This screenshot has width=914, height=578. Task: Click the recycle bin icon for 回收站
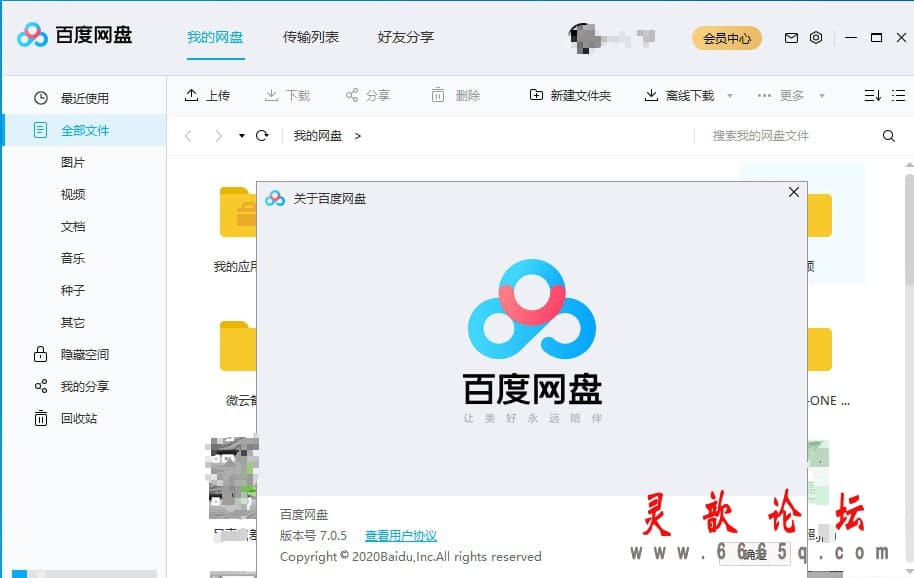(41, 418)
